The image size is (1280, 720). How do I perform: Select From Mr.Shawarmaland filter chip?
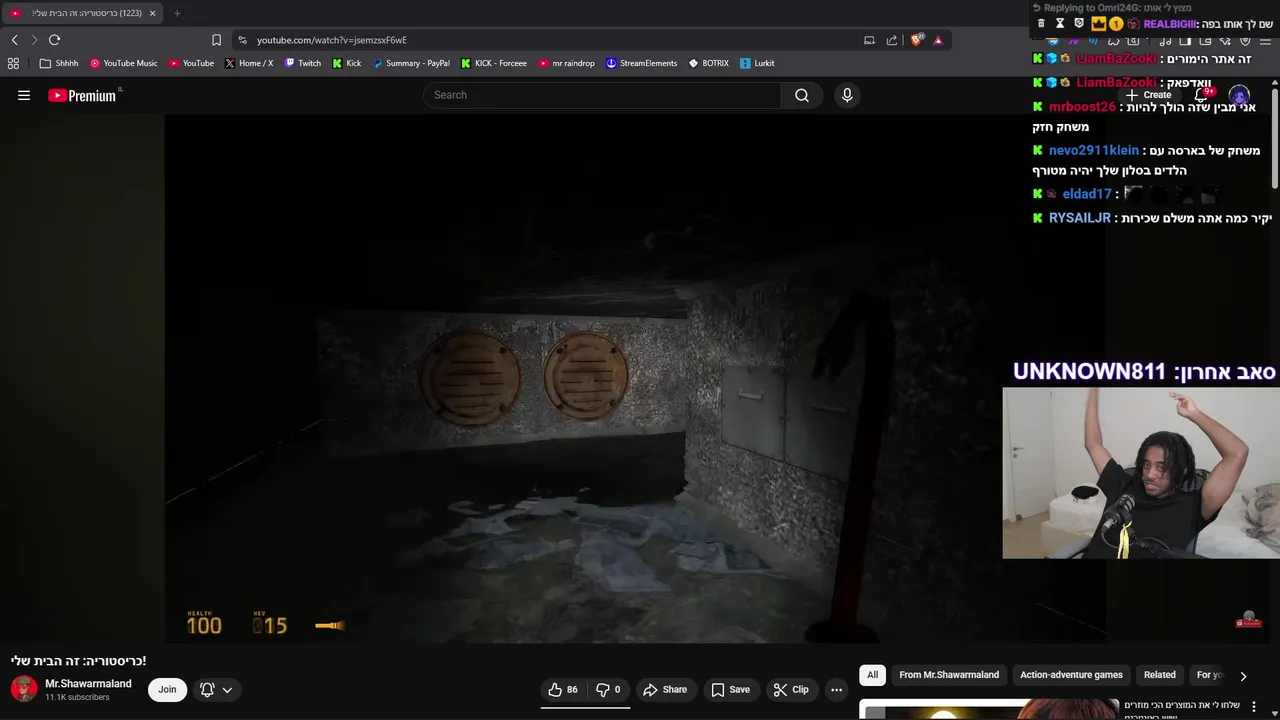[x=949, y=675]
